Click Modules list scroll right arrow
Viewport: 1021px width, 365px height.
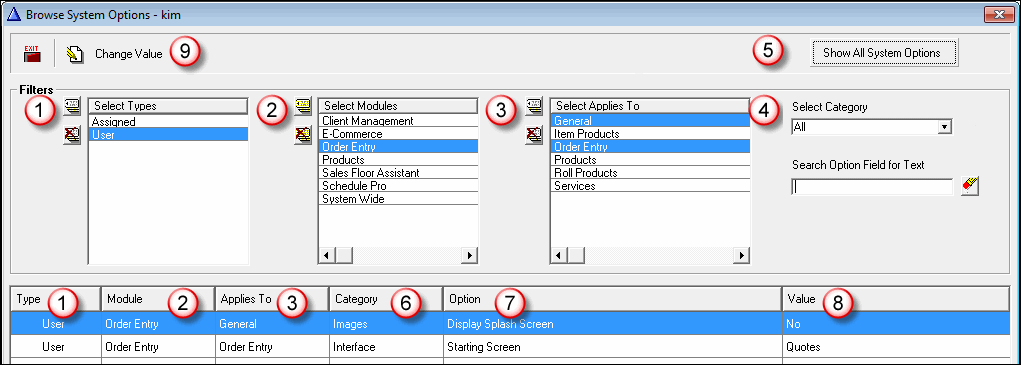pyautogui.click(x=469, y=255)
